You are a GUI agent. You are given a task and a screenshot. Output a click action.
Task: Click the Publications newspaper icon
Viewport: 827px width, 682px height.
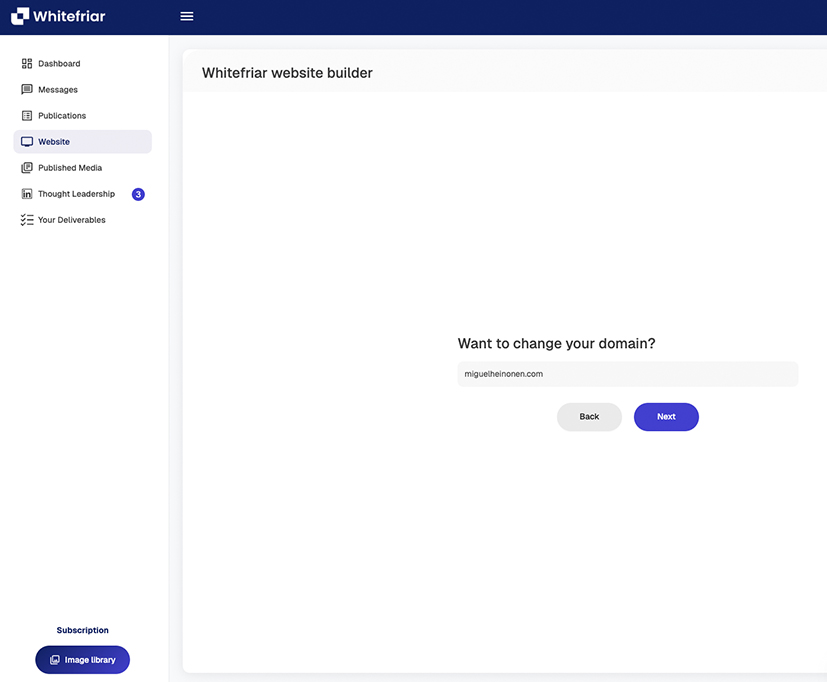tap(27, 116)
